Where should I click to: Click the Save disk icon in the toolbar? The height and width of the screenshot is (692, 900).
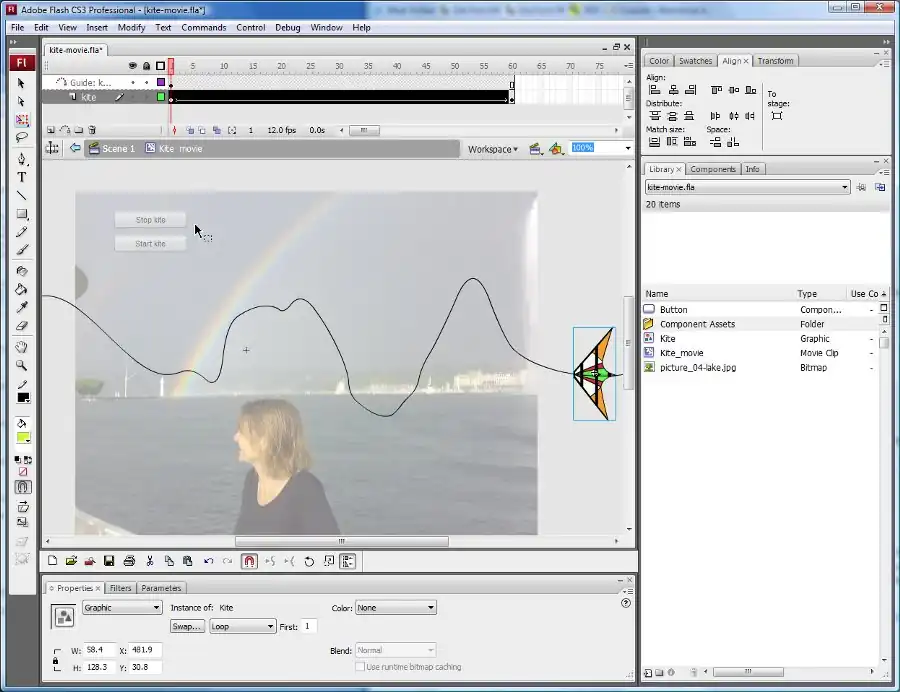[x=109, y=562]
